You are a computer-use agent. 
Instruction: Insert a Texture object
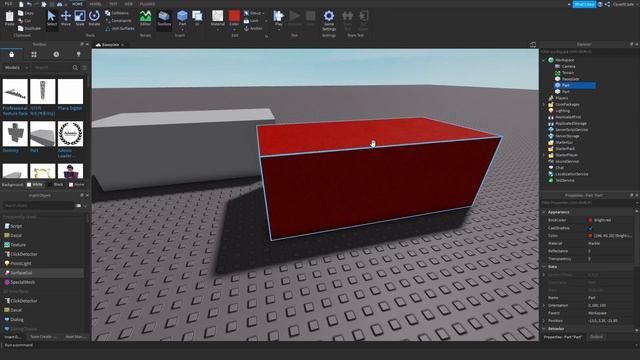(x=15, y=244)
